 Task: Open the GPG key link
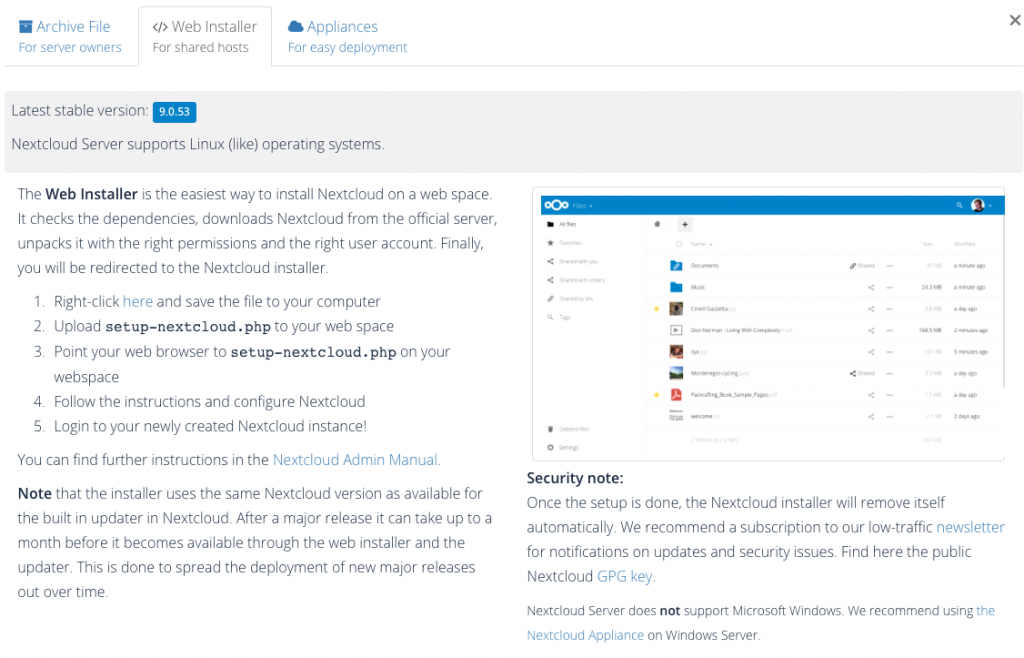624,576
